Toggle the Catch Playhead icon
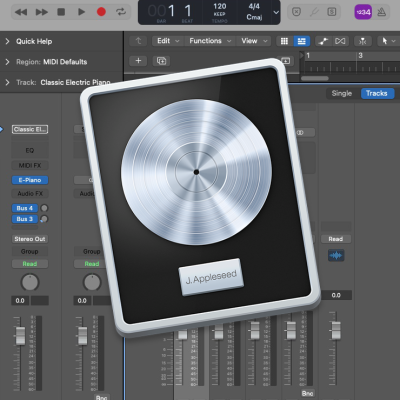The height and width of the screenshot is (400, 400). (363, 41)
